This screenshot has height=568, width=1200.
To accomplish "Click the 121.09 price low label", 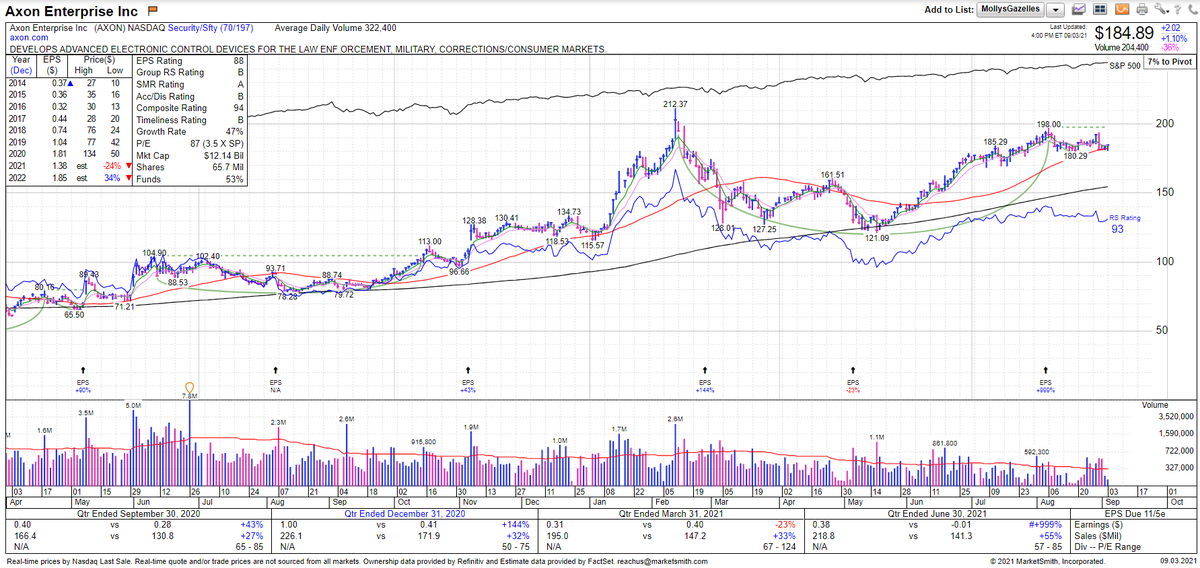I will [877, 238].
